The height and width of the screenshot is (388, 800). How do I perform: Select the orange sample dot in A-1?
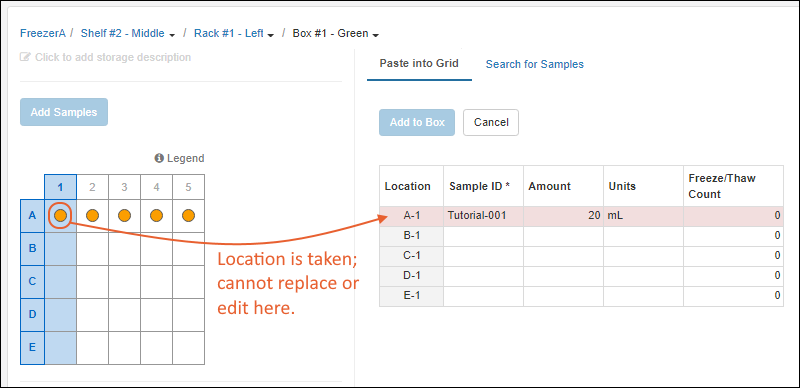click(x=60, y=216)
